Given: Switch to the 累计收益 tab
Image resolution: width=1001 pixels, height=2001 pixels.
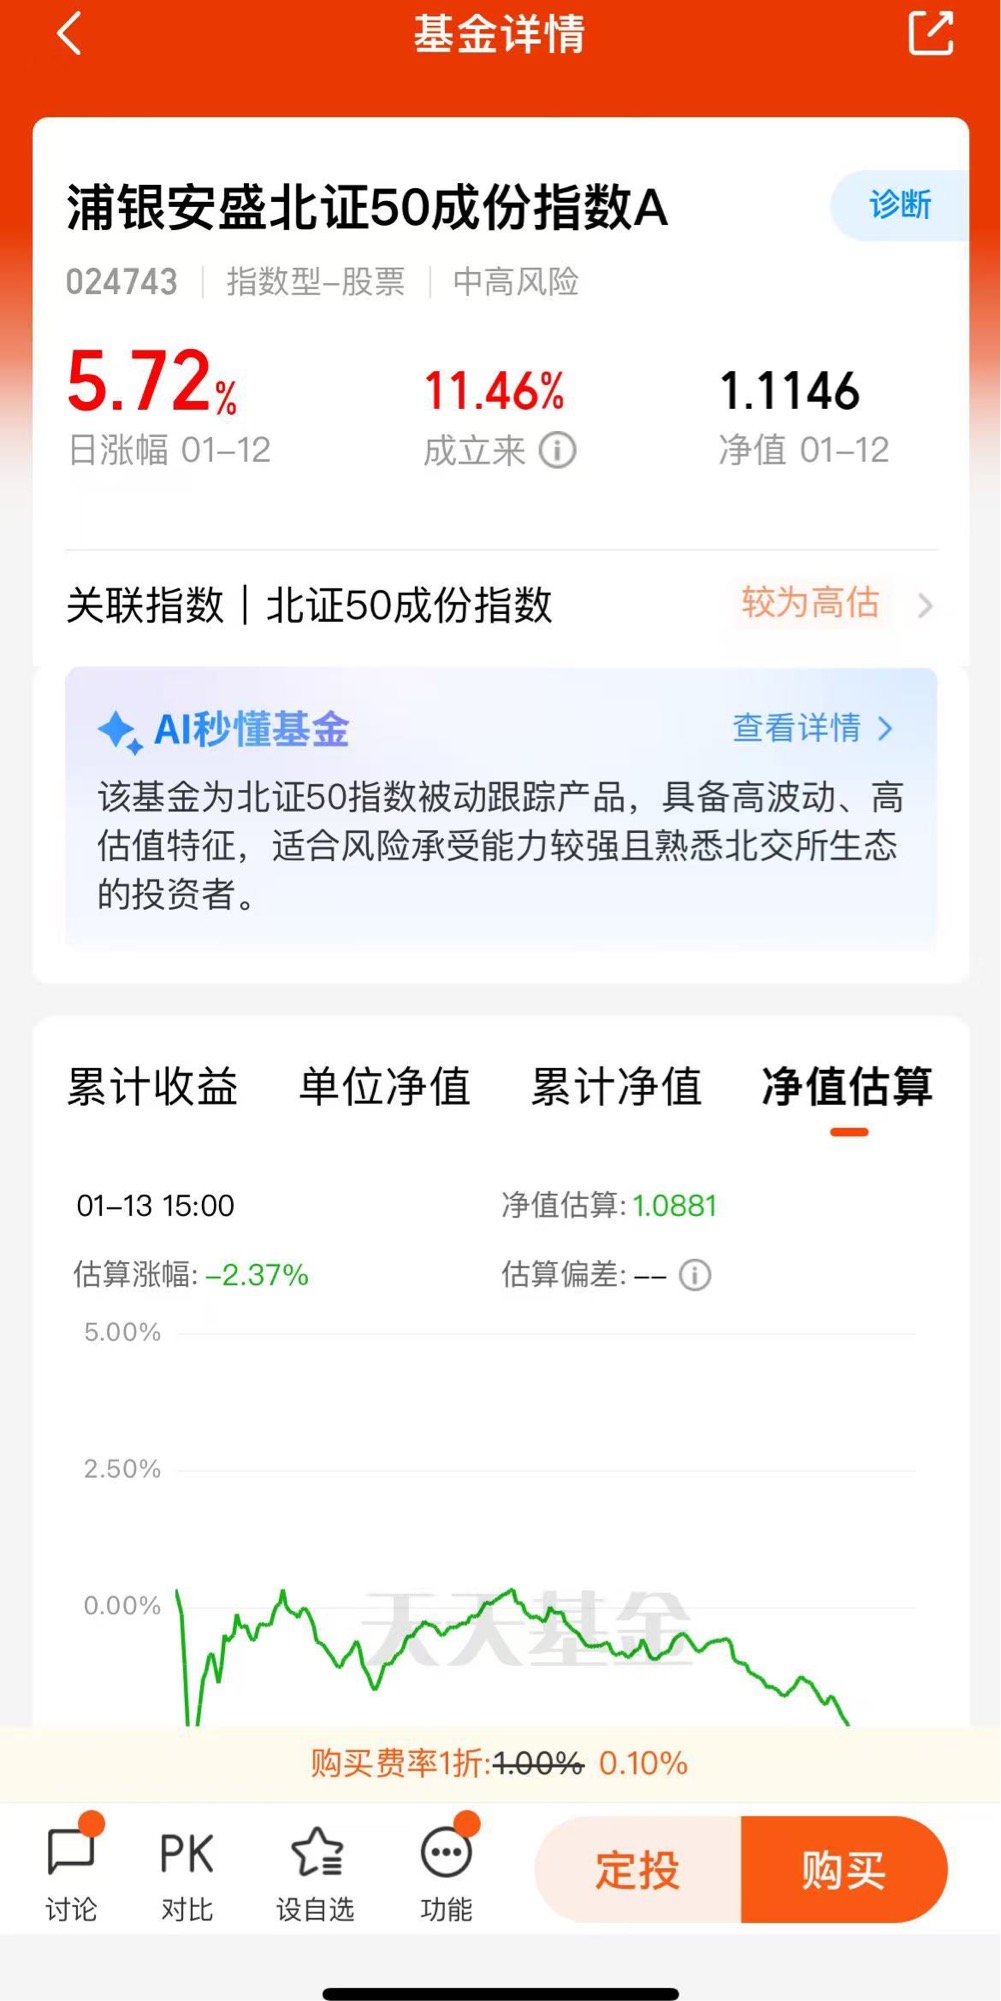Looking at the screenshot, I should point(153,1087).
